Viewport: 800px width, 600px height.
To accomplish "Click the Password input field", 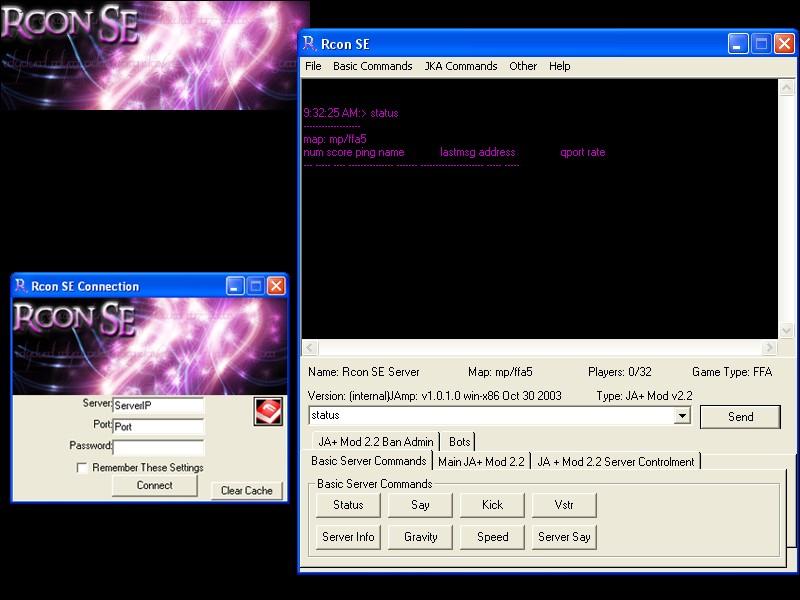I will coord(158,446).
